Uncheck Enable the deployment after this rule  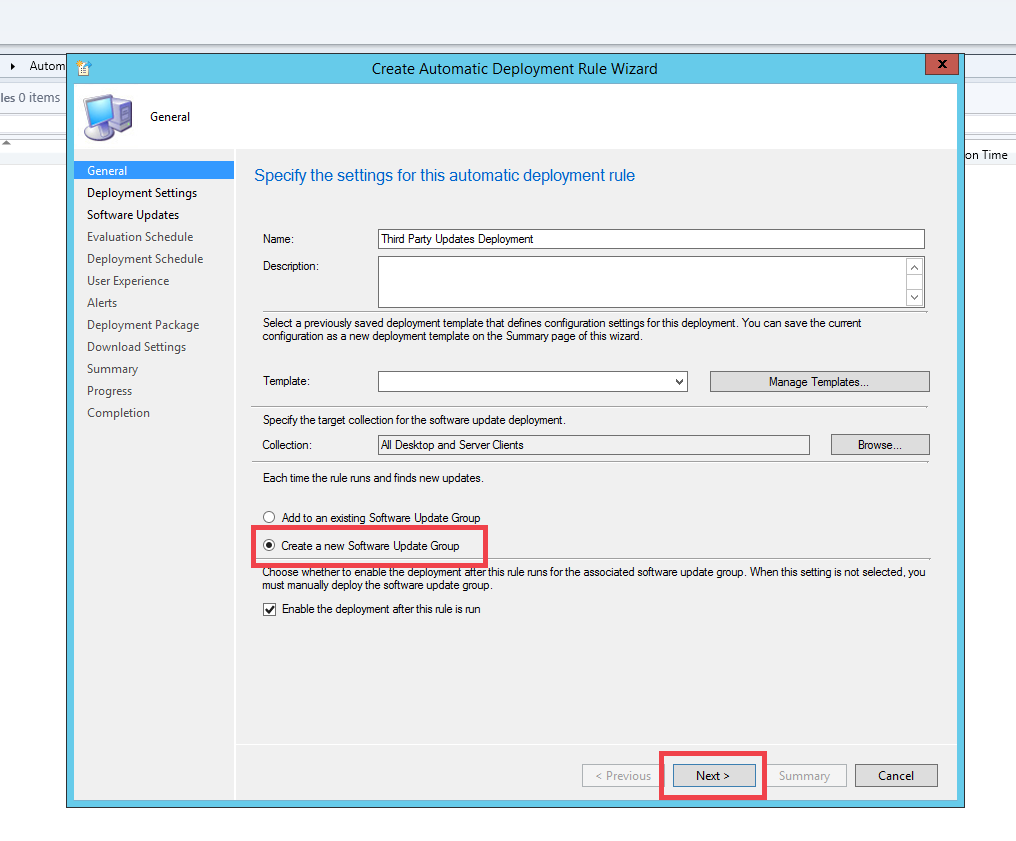pos(269,609)
